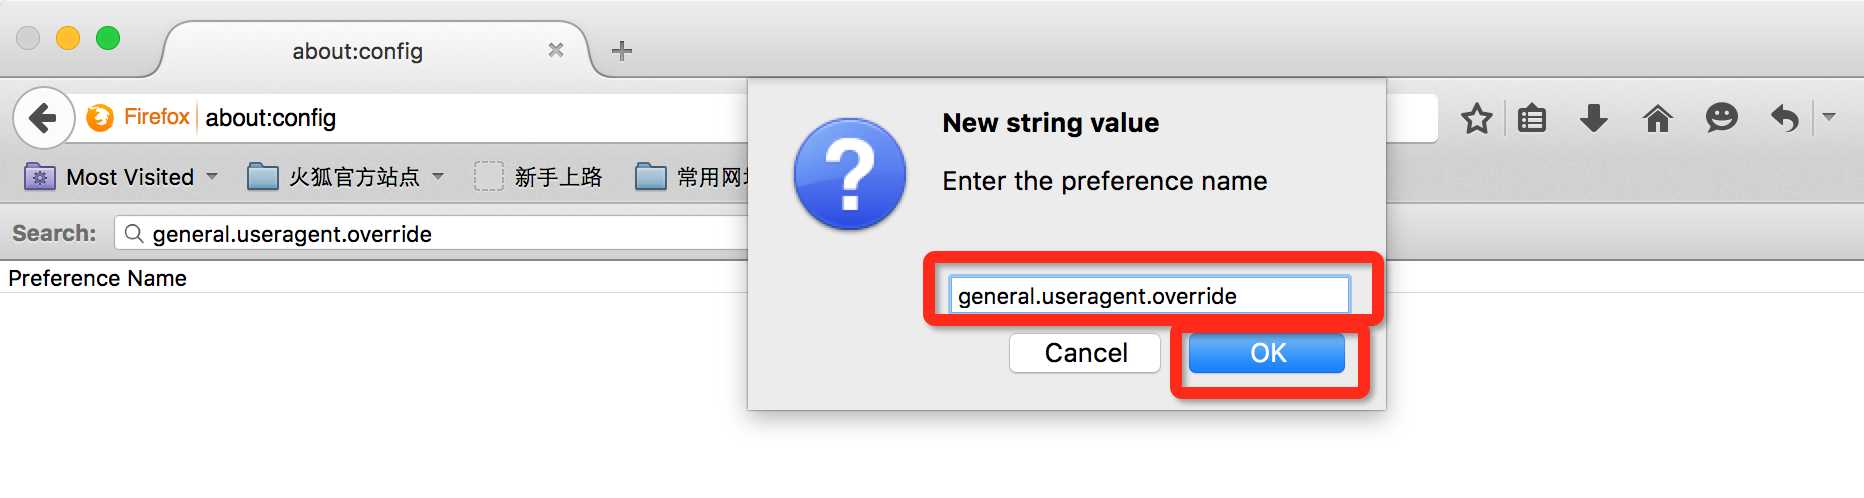This screenshot has width=1864, height=498.
Task: Expand the dropdown arrow beside the undo icon
Action: click(x=1829, y=117)
